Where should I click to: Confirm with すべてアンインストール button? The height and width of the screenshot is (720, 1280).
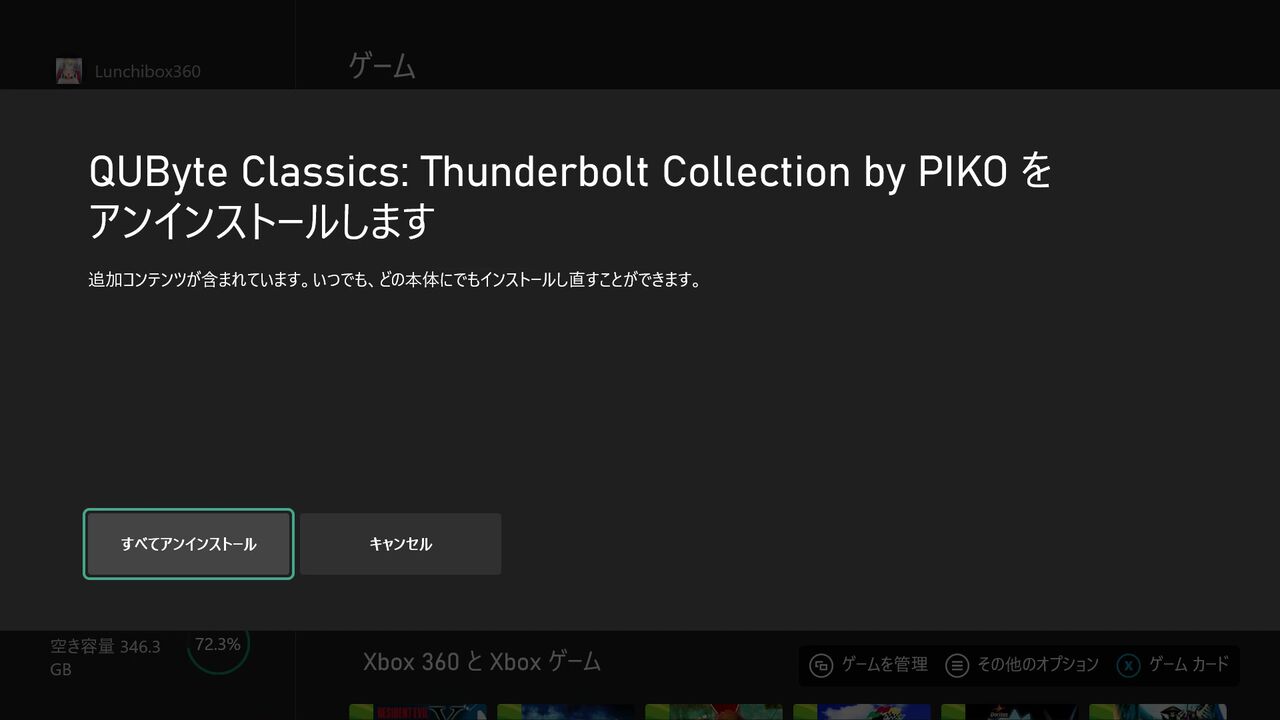point(188,544)
